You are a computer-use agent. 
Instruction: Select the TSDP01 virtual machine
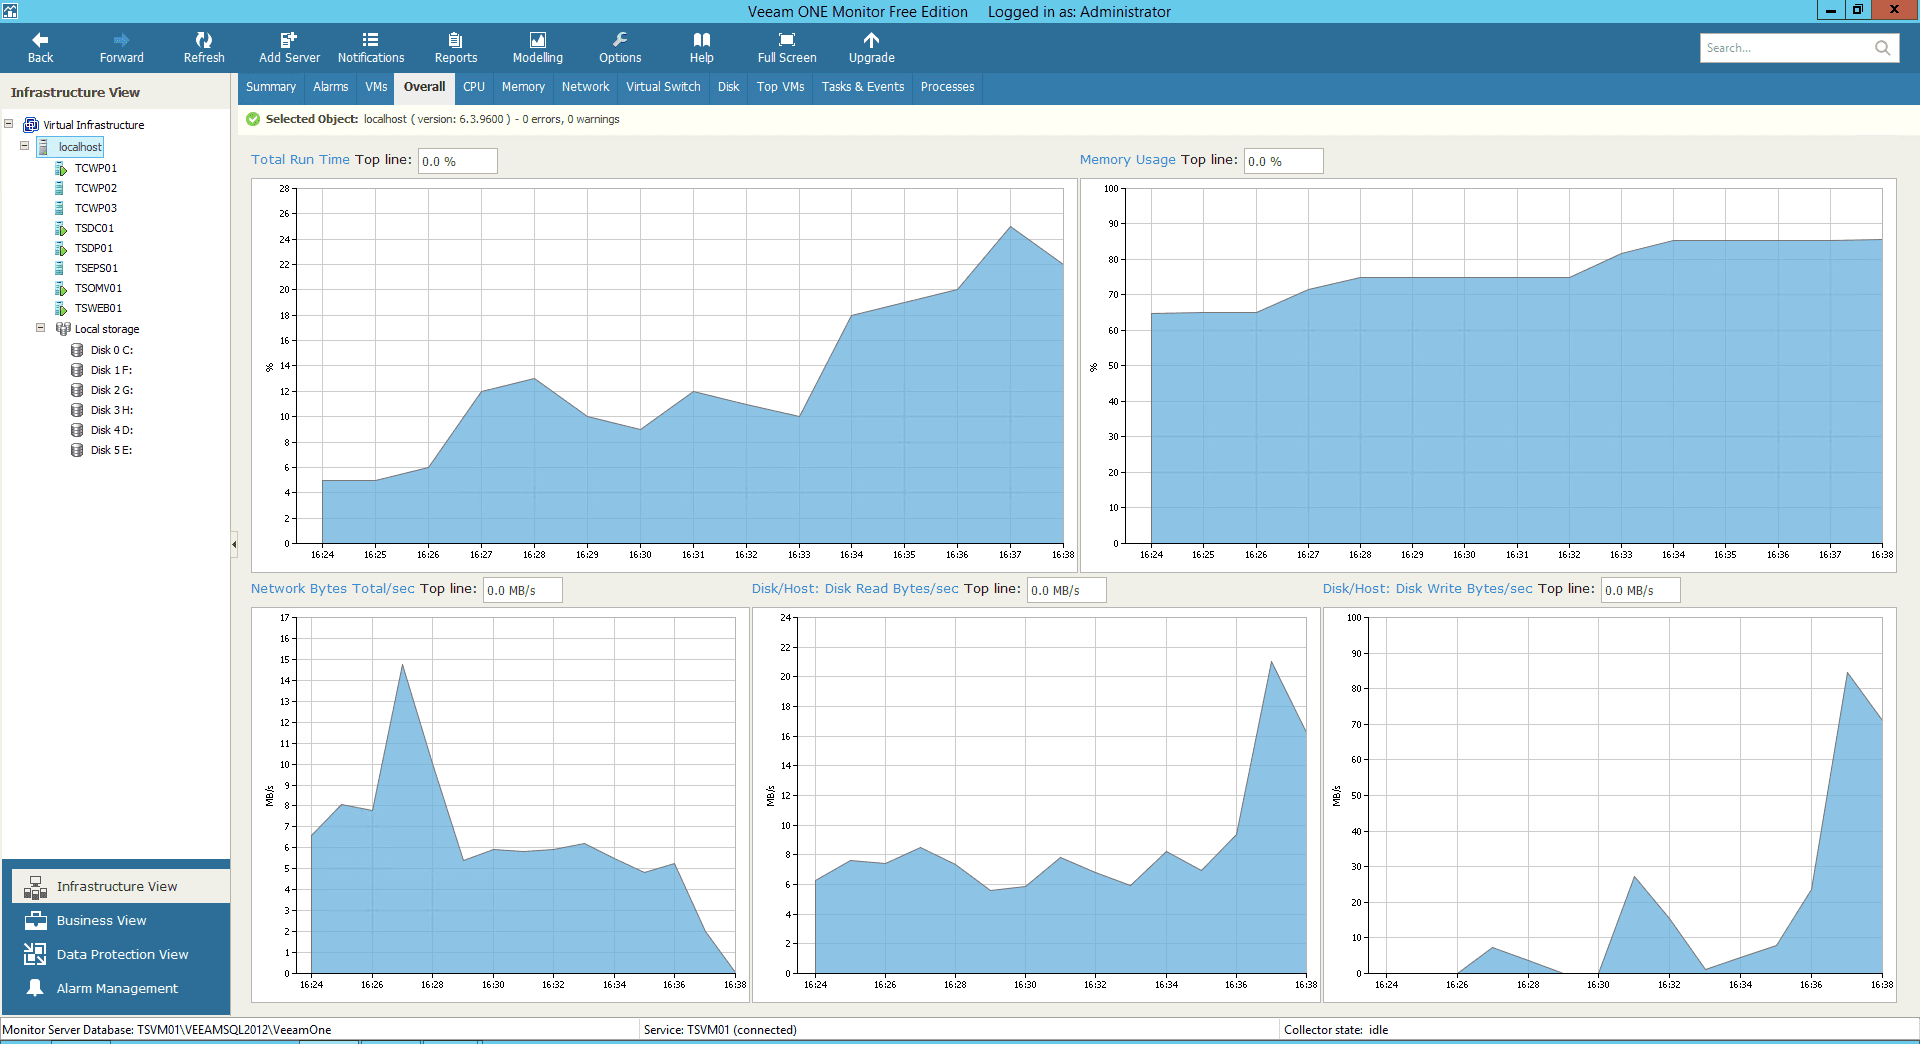(x=94, y=248)
